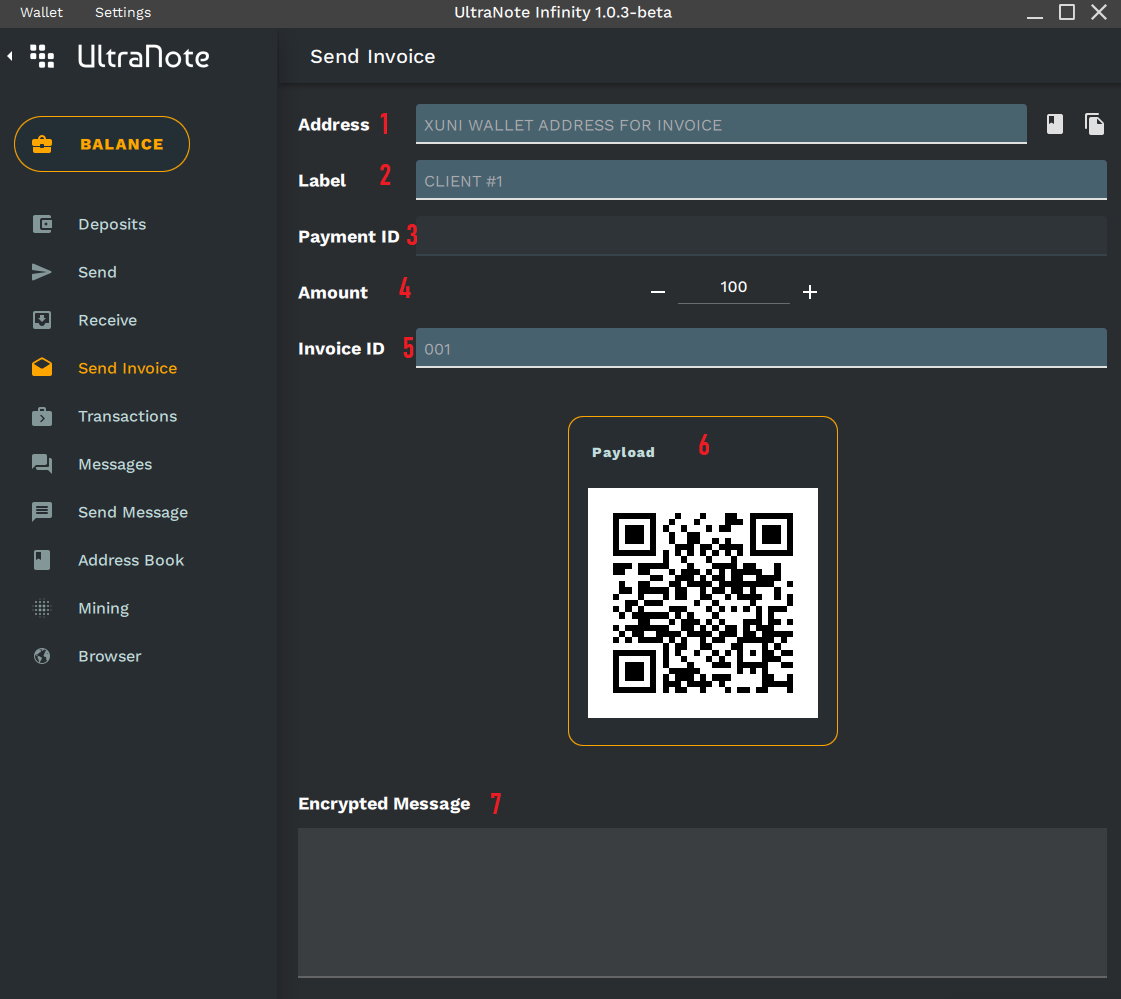Open the Wallet menu
The image size is (1121, 999).
pos(41,12)
